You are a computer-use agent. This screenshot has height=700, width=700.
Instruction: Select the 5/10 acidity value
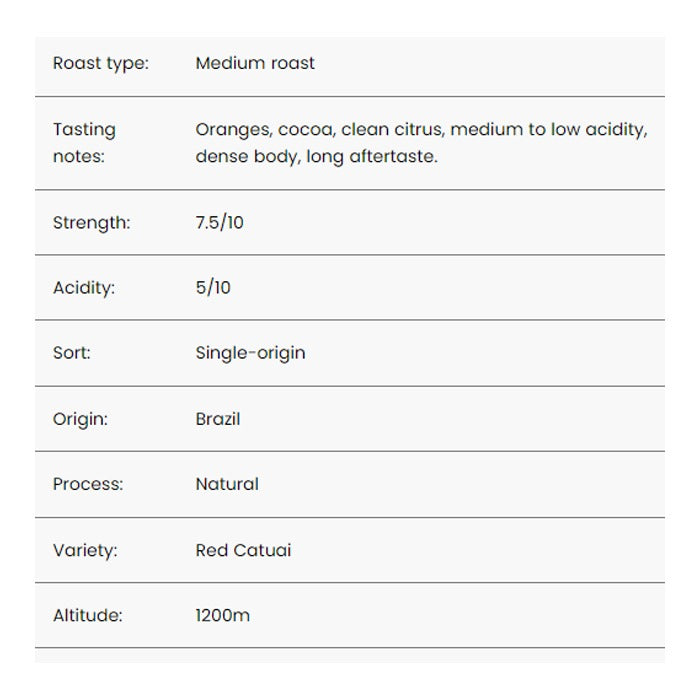click(x=213, y=288)
